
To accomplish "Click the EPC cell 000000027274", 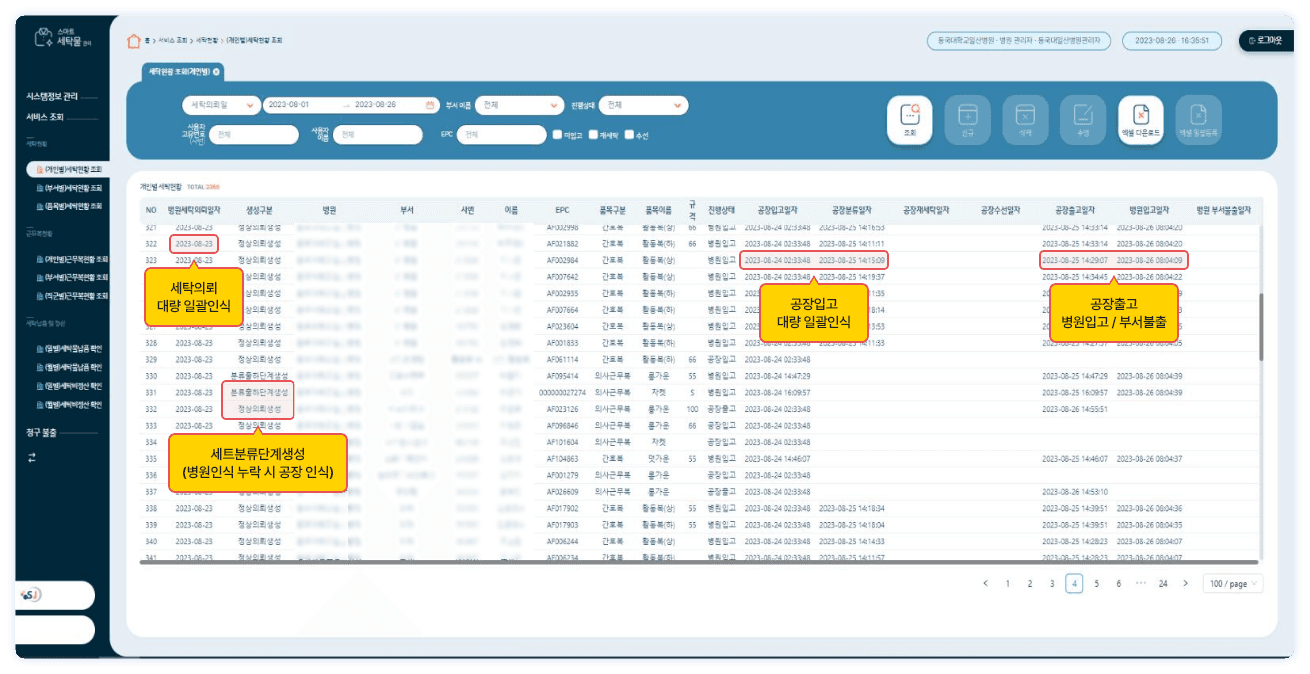I will [x=561, y=393].
